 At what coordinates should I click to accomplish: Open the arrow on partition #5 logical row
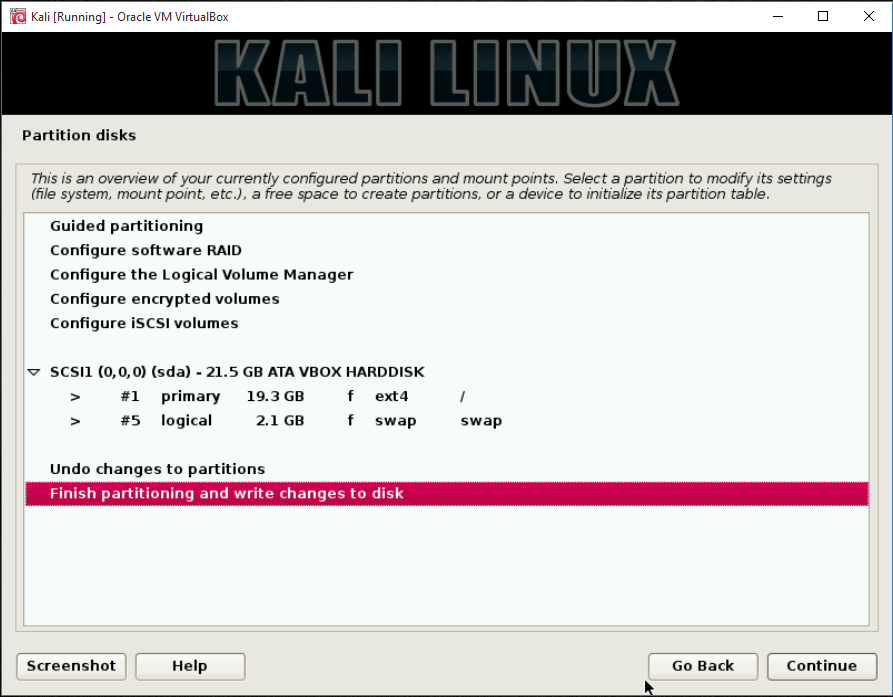(75, 421)
